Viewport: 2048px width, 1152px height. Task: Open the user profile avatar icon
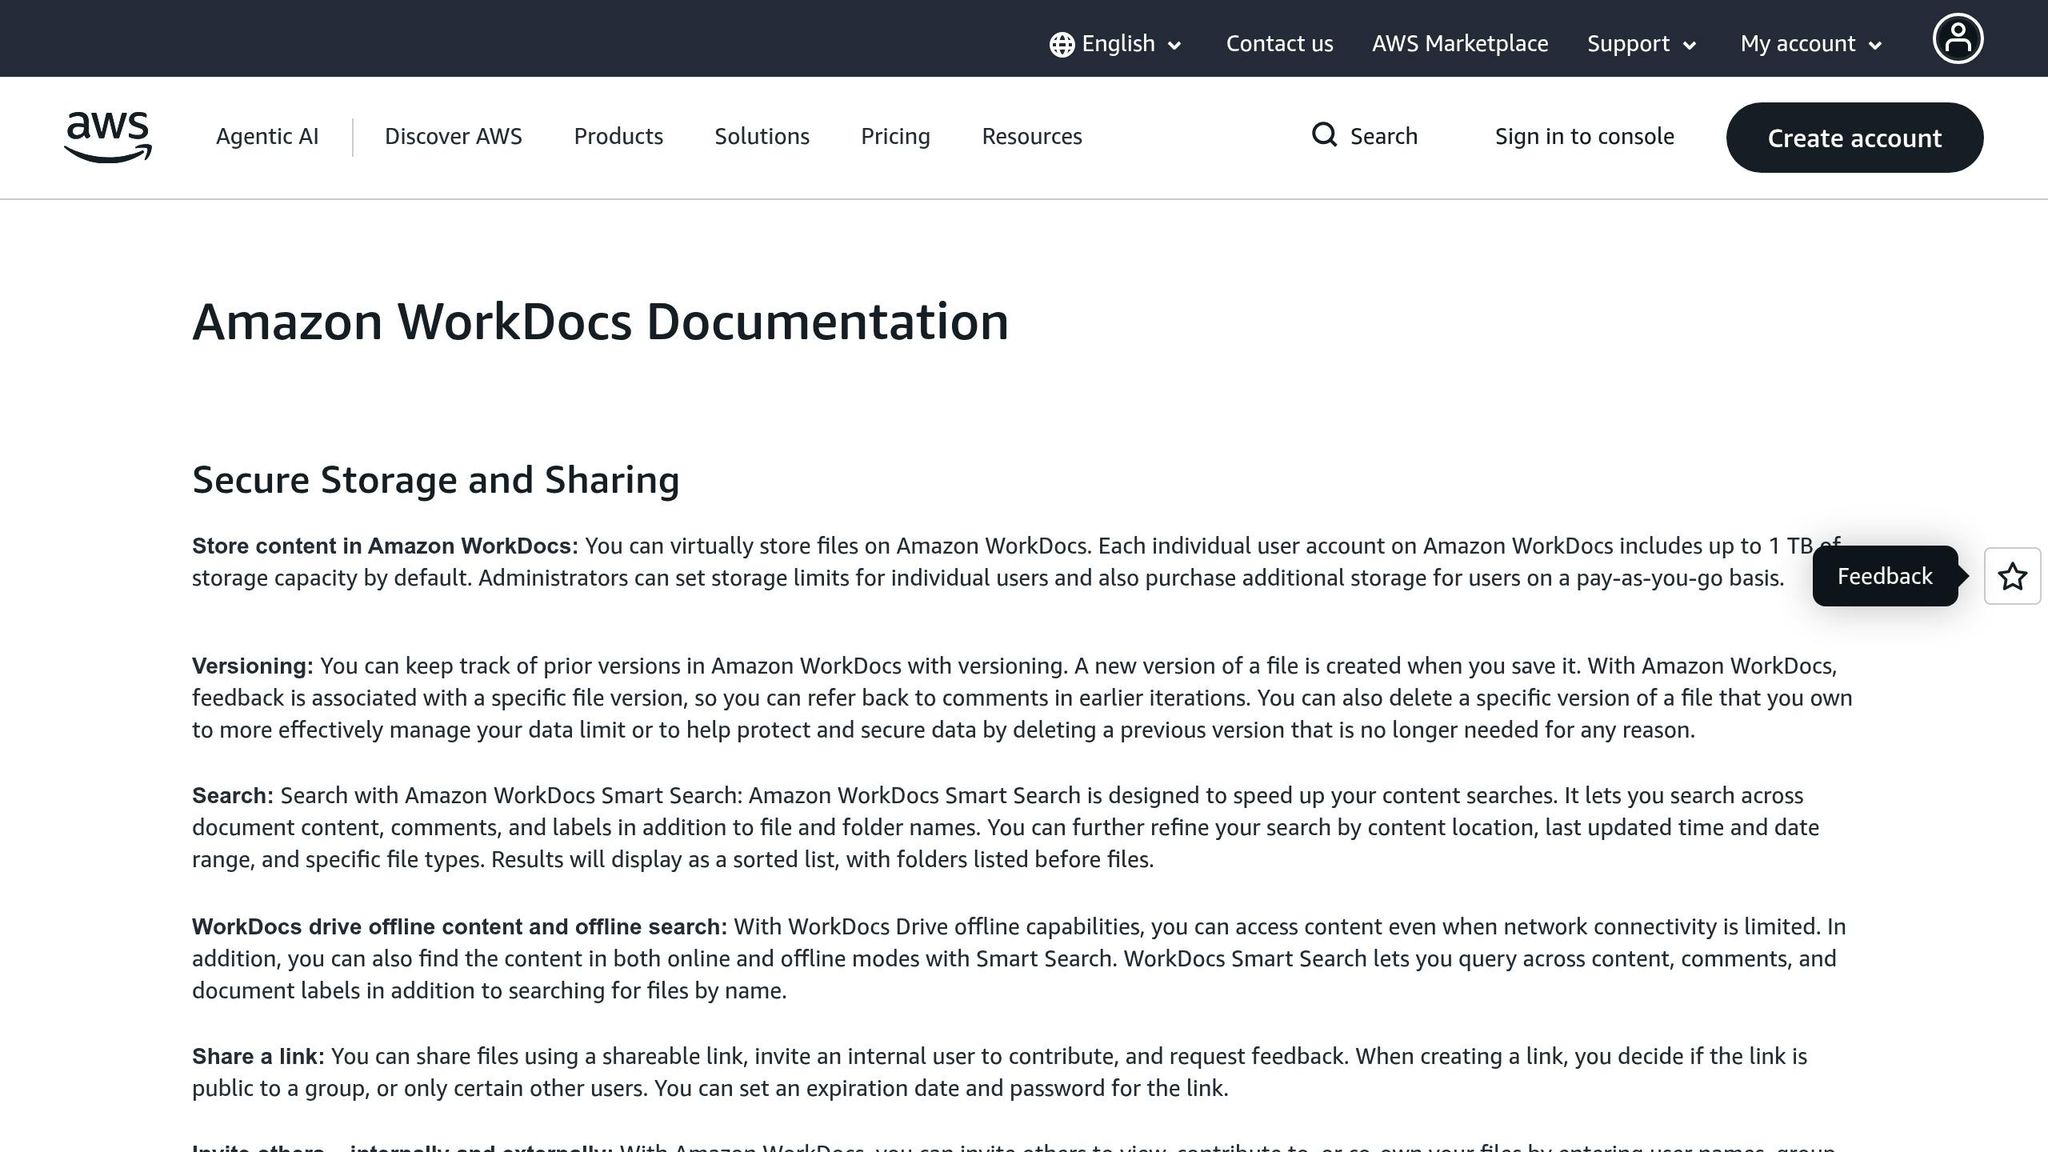click(1957, 39)
